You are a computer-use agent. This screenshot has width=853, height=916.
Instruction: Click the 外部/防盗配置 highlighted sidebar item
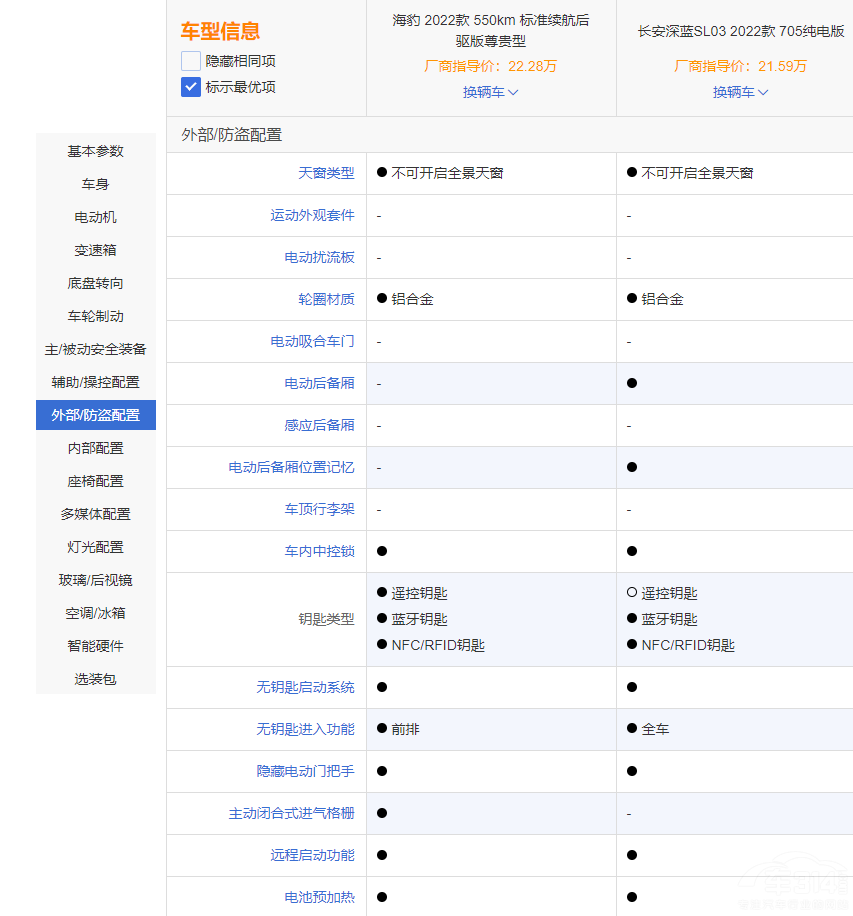(x=96, y=415)
